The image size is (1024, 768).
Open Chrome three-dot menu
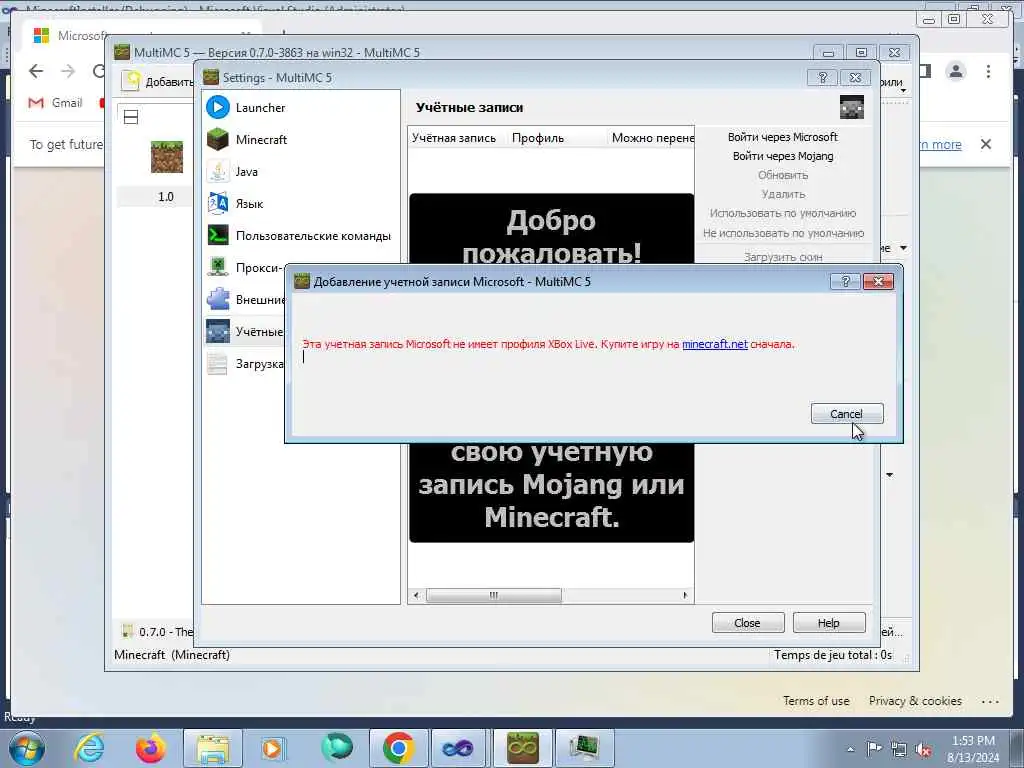(988, 71)
